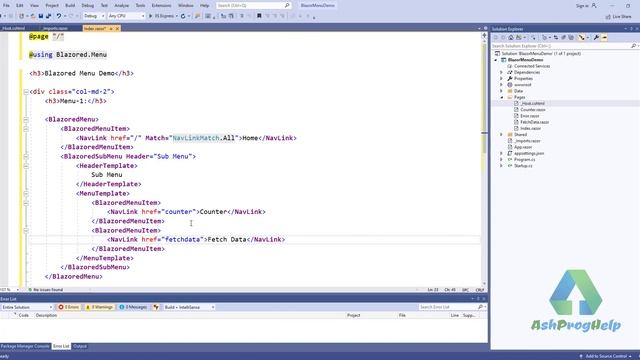This screenshot has height=360, width=640.
Task: Click the Live Share button label
Action: tap(622, 17)
